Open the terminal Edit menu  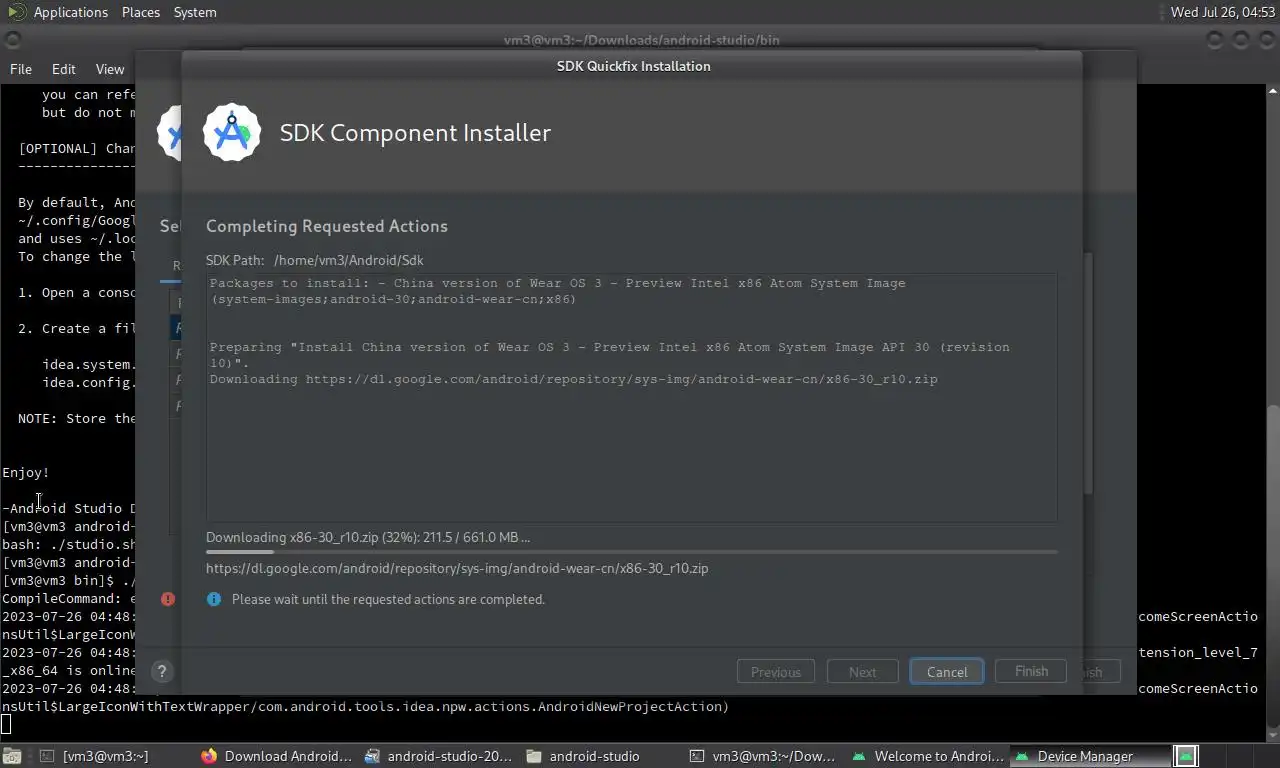click(64, 69)
